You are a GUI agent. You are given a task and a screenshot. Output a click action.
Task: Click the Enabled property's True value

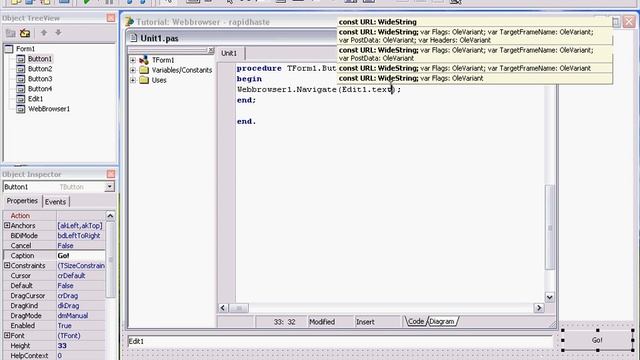point(64,326)
